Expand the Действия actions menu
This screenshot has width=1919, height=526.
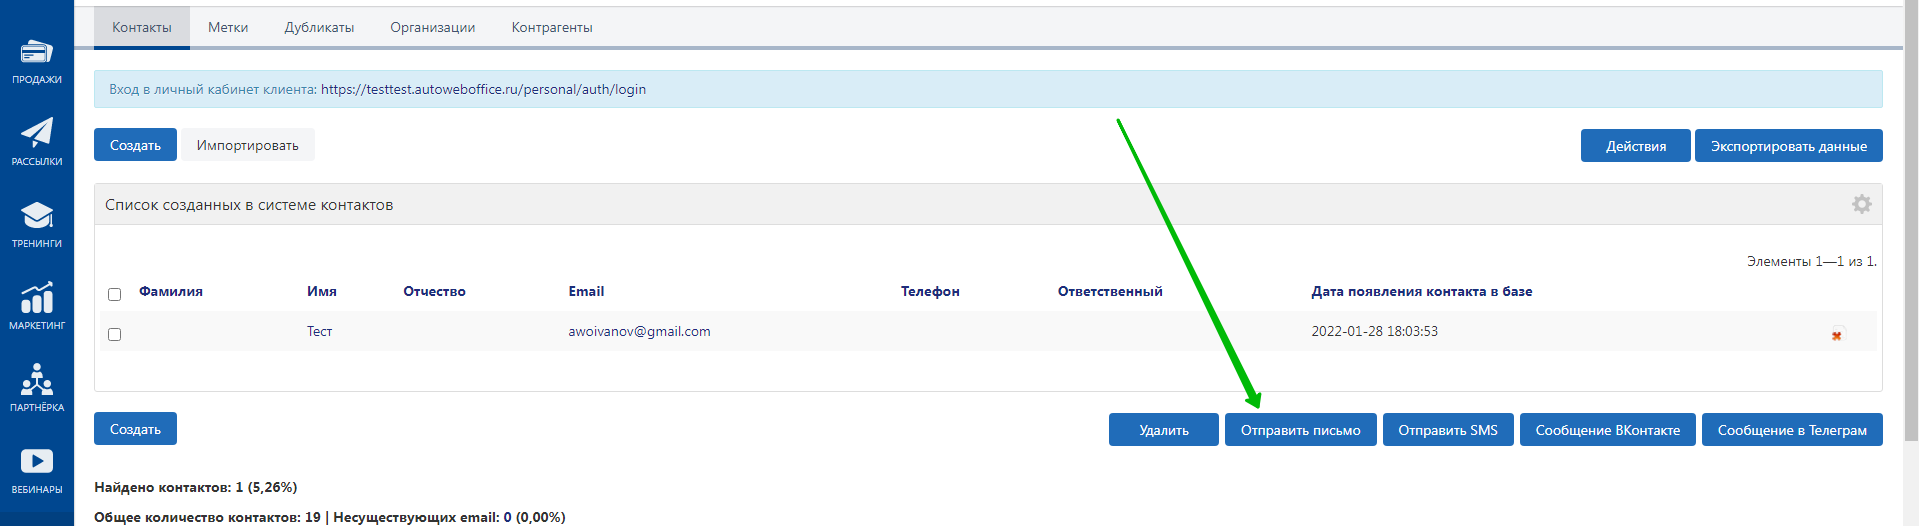1635,146
